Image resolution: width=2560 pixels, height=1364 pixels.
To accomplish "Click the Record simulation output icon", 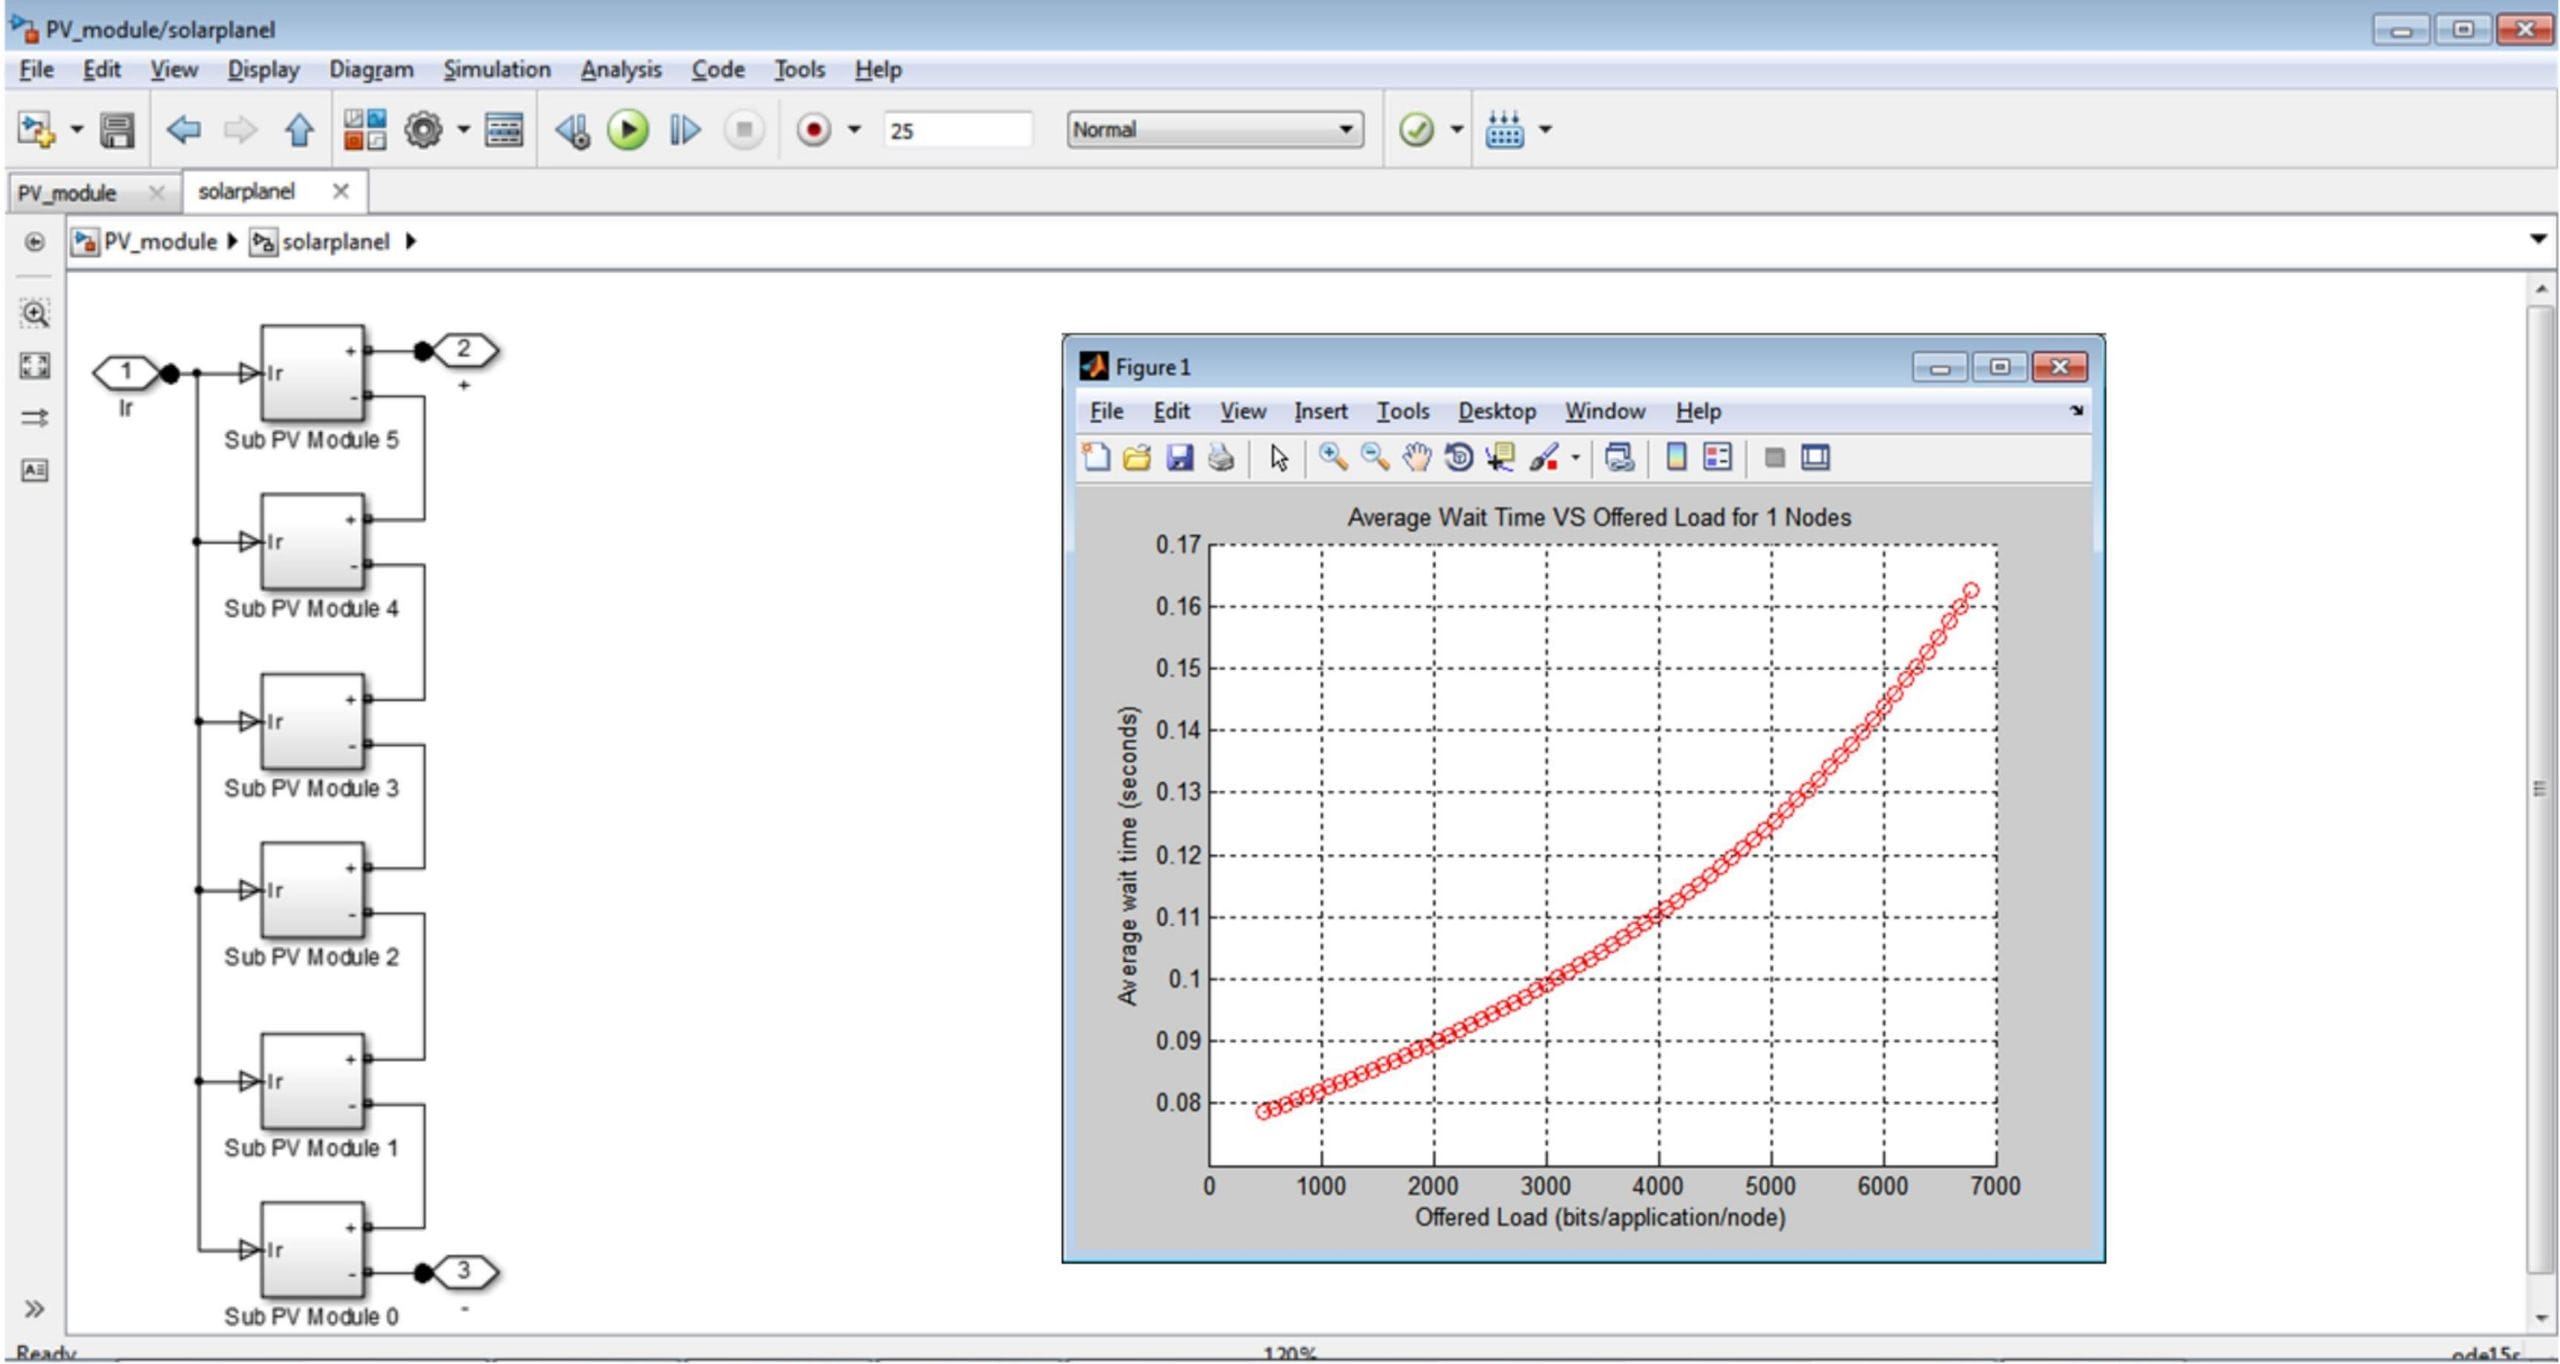I will point(814,130).
